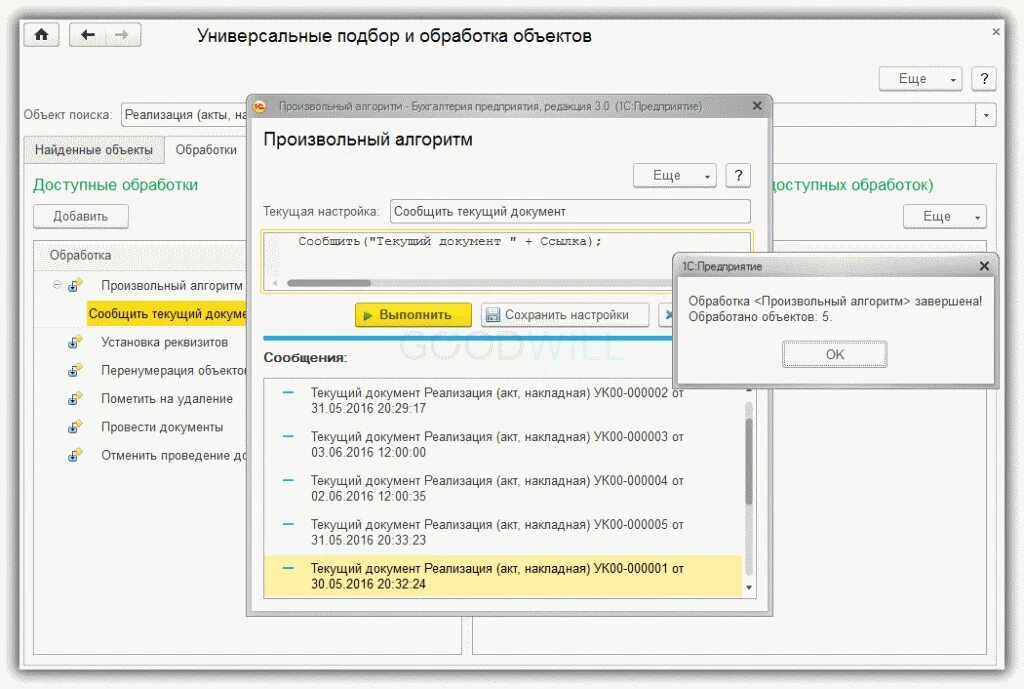1024x689 pixels.
Task: Click the icon next to Отменить проведение
Action: pos(76,455)
